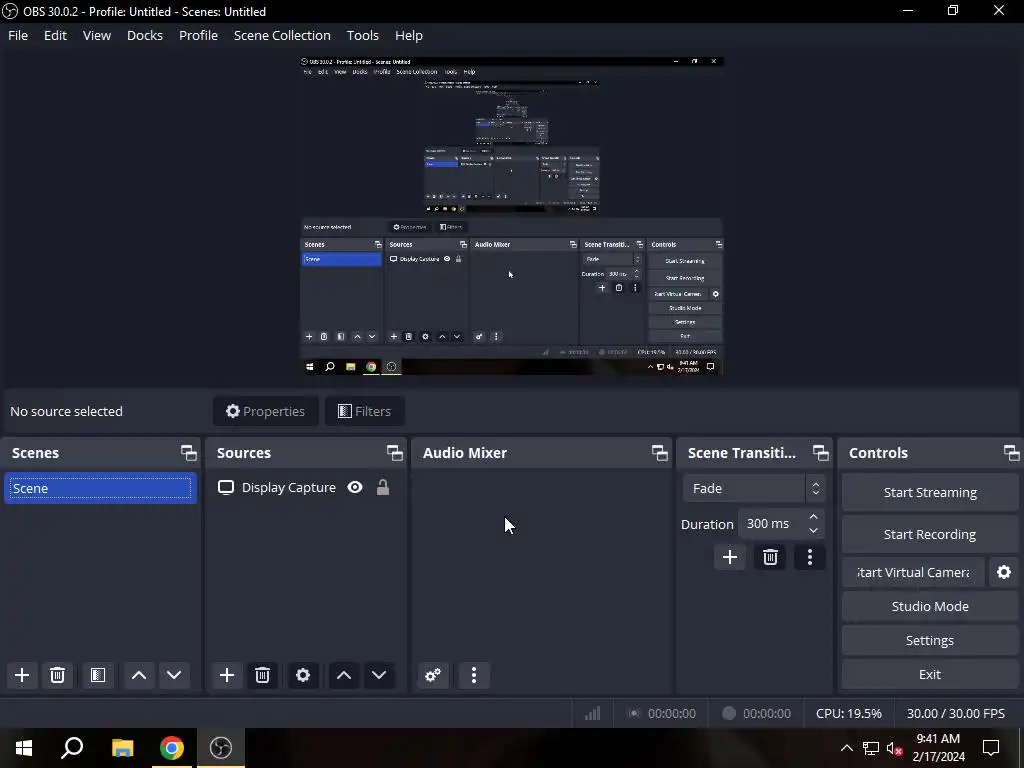Open Windows notification center
1024x768 pixels.
pos(991,748)
